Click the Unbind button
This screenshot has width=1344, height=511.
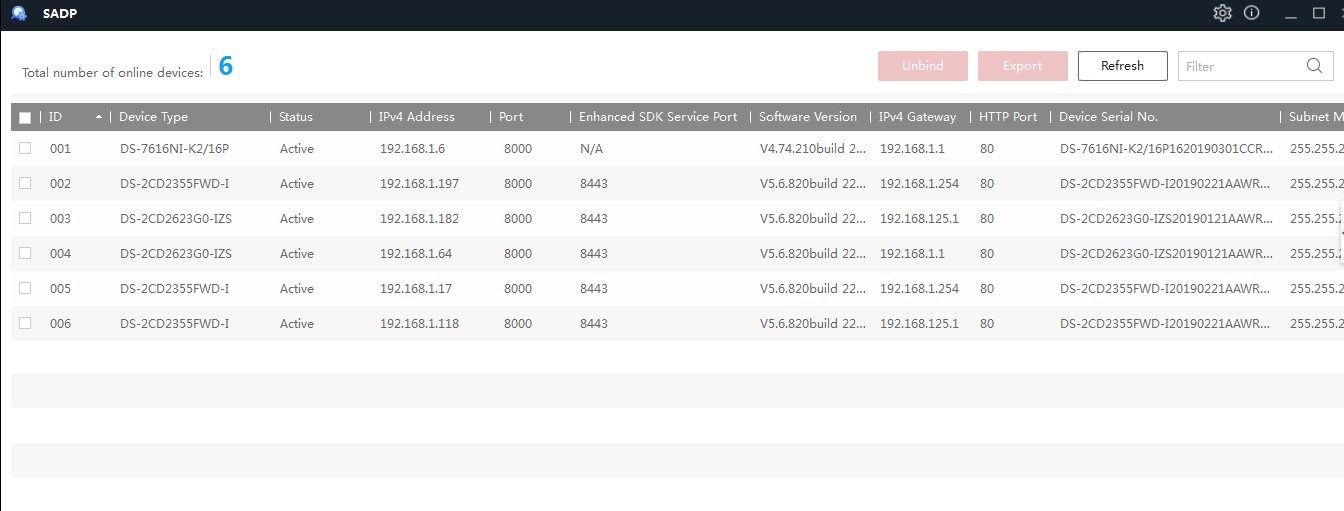point(922,66)
